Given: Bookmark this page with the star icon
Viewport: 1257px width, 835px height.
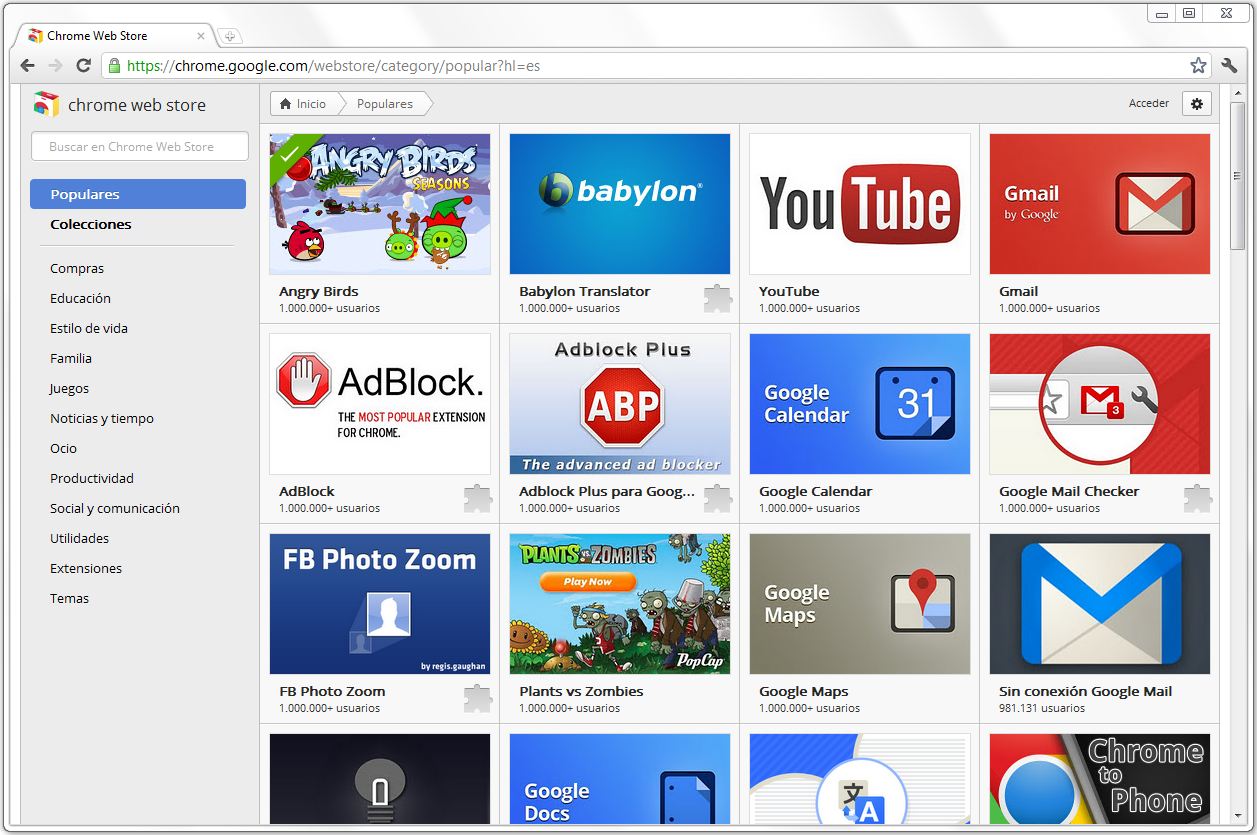Looking at the screenshot, I should [1198, 66].
